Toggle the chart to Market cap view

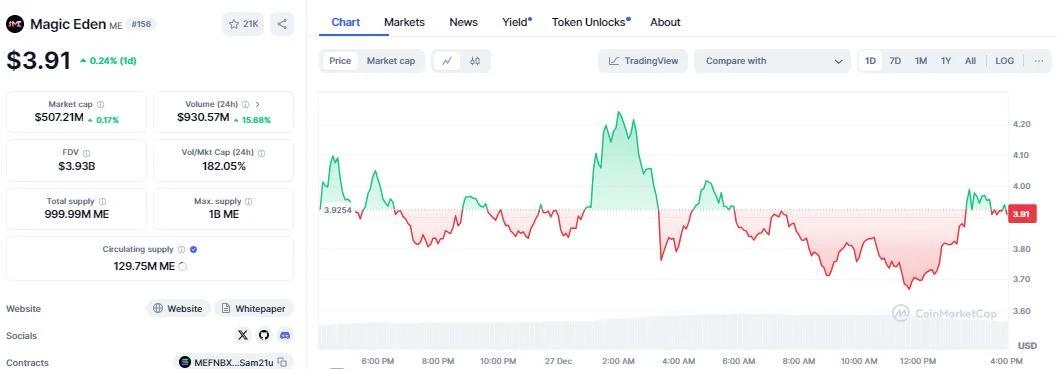[391, 61]
